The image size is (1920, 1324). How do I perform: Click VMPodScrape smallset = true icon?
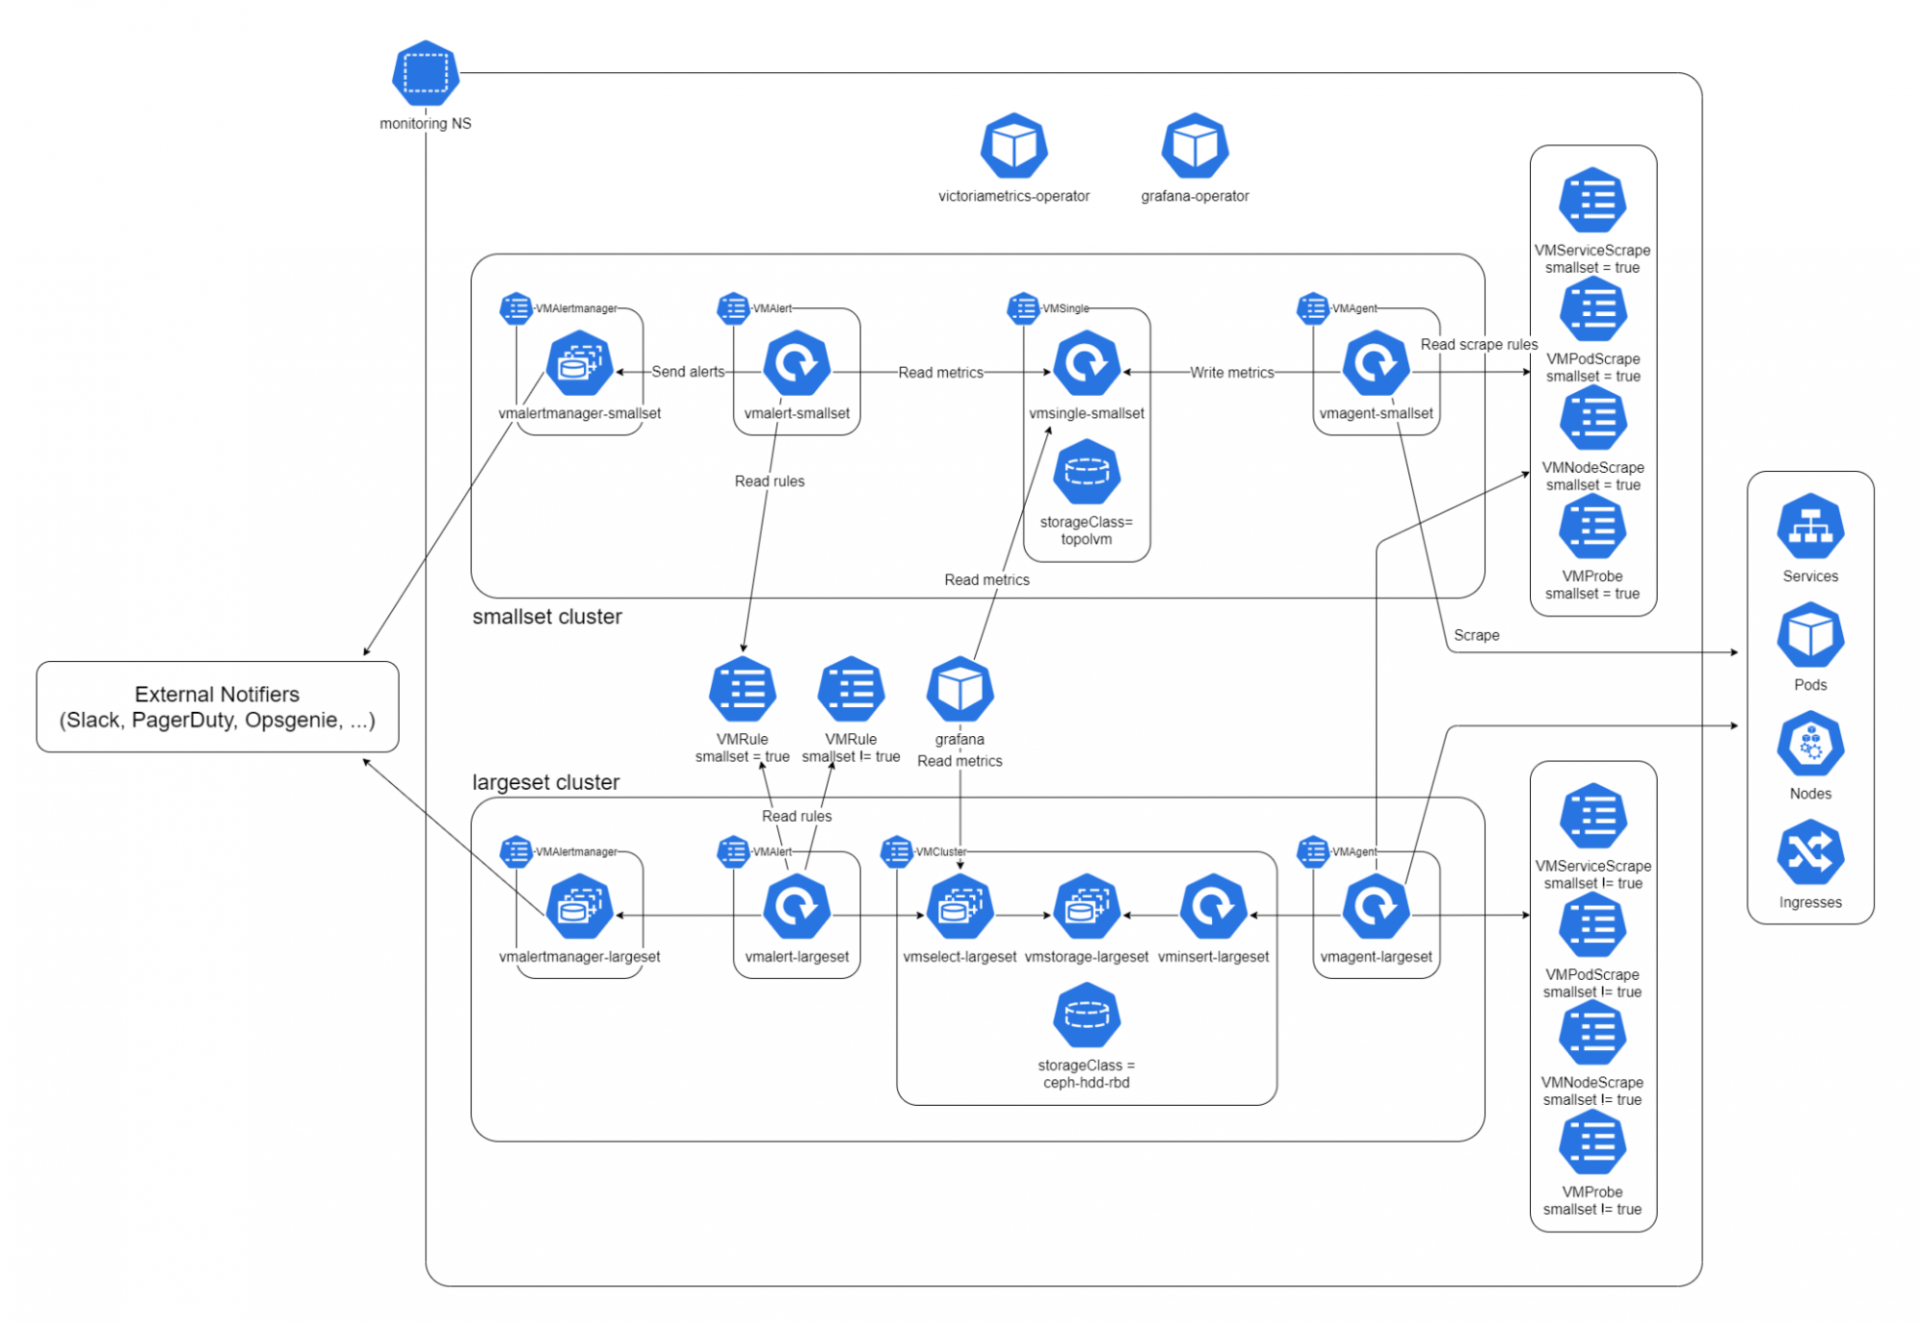[x=1592, y=309]
